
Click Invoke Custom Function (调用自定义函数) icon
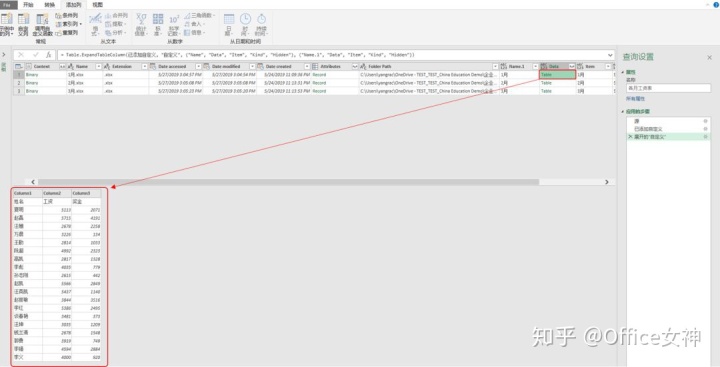coord(42,19)
